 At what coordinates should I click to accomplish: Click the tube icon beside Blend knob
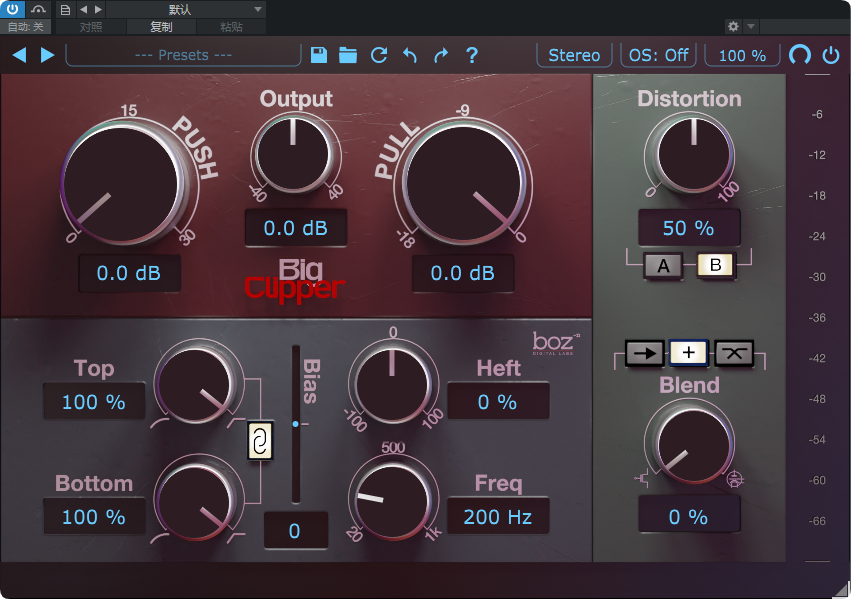(735, 479)
